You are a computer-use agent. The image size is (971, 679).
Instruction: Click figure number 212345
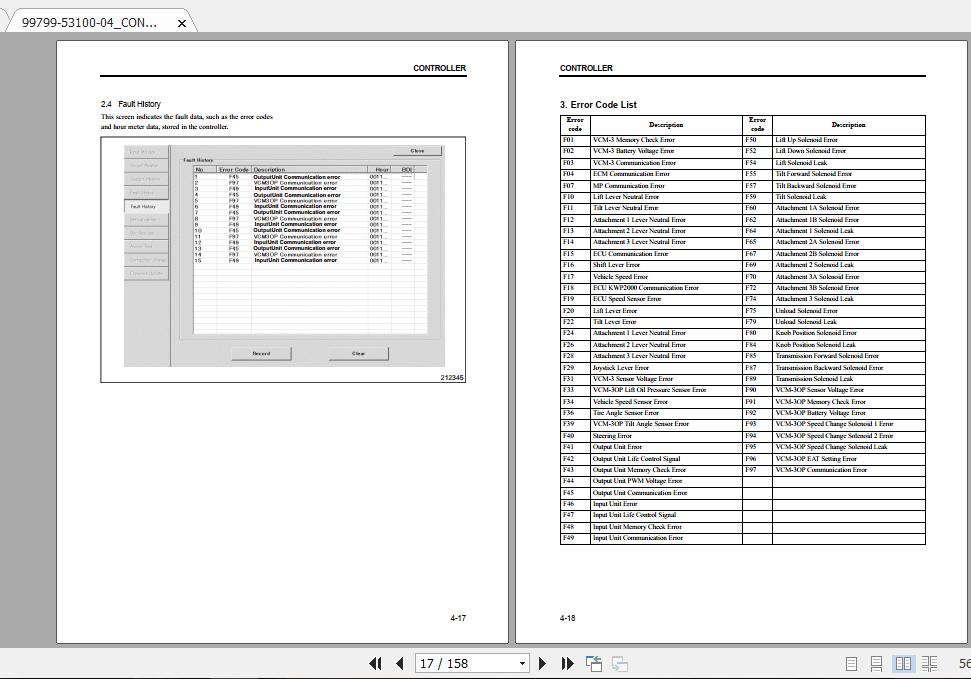451,378
